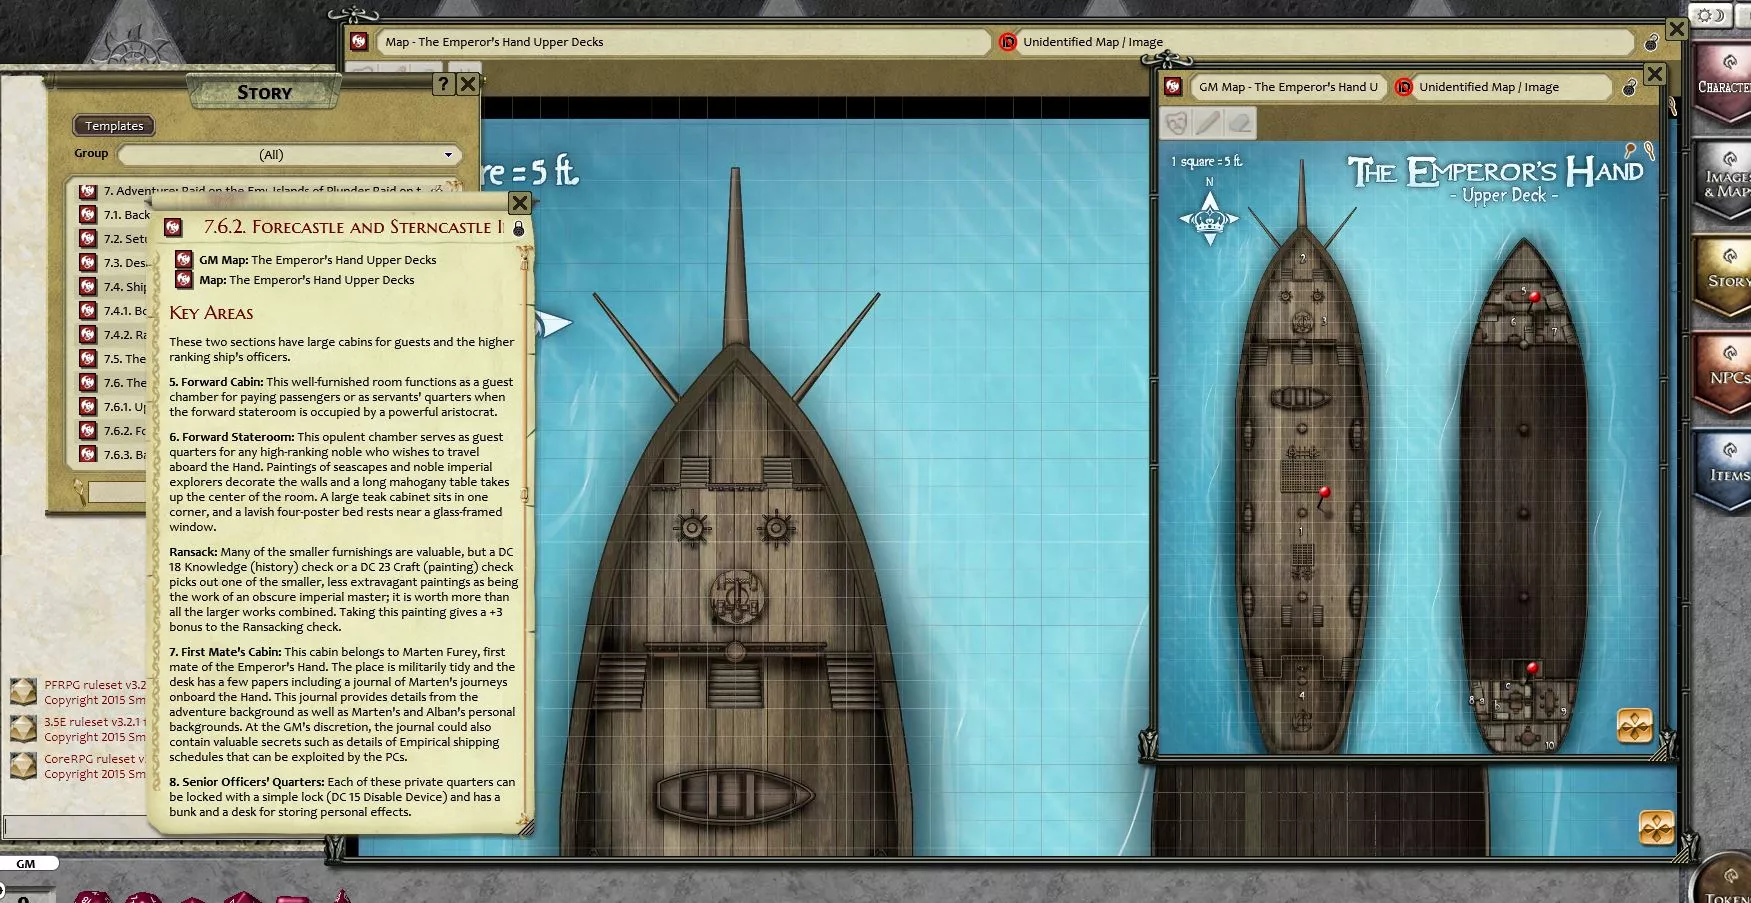Click link icon of Map Upper Decks window
Viewport: 1751px width, 903px height.
(359, 42)
